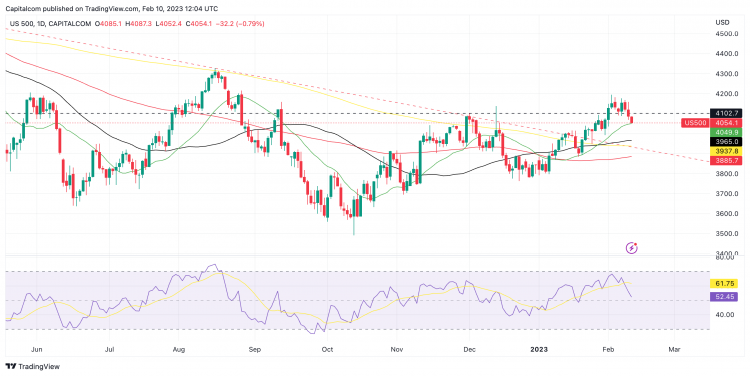The height and width of the screenshot is (376, 750).
Task: Click the yellow 3937.8 moving average label
Action: pyautogui.click(x=726, y=151)
